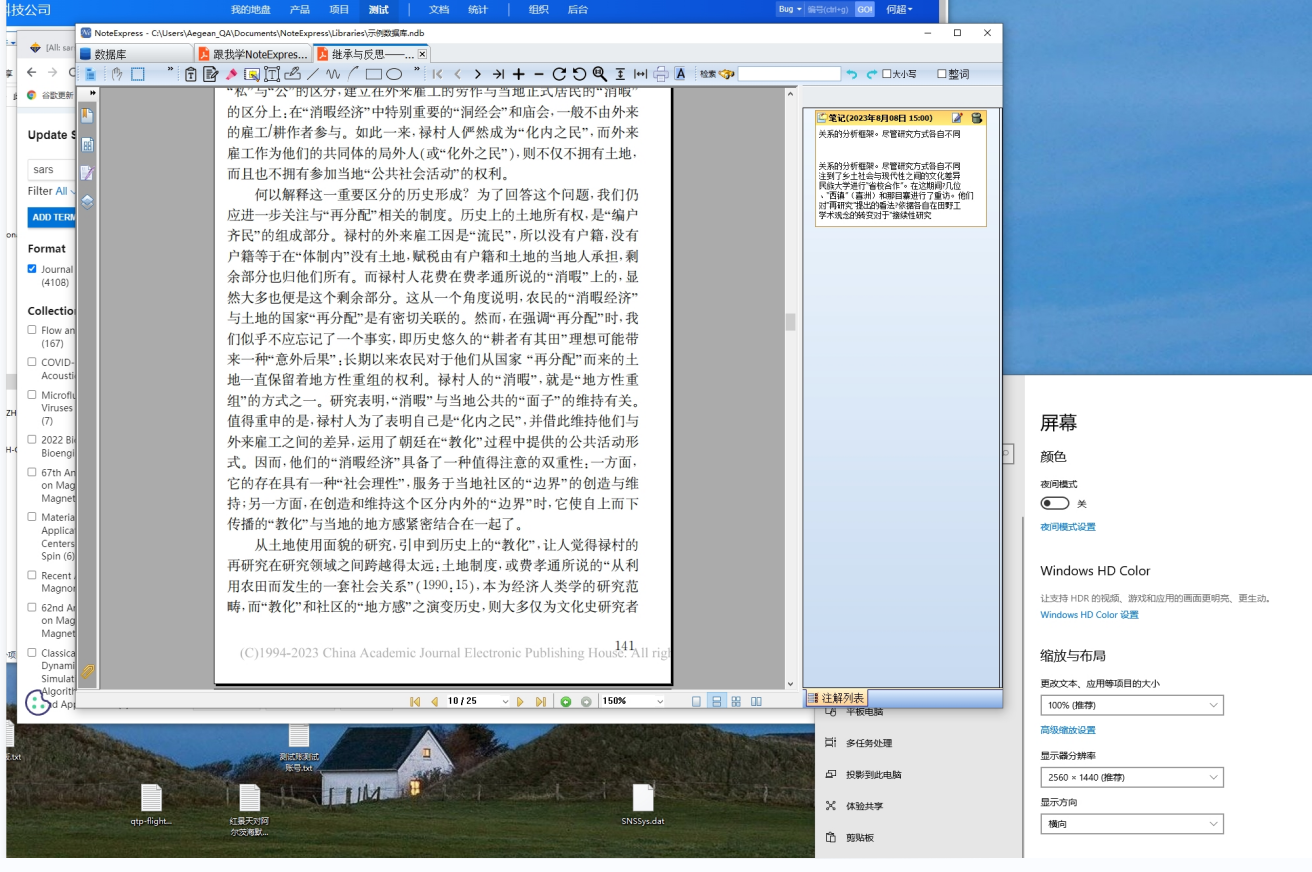
Task: Click the green go-back circle button
Action: pos(566,702)
